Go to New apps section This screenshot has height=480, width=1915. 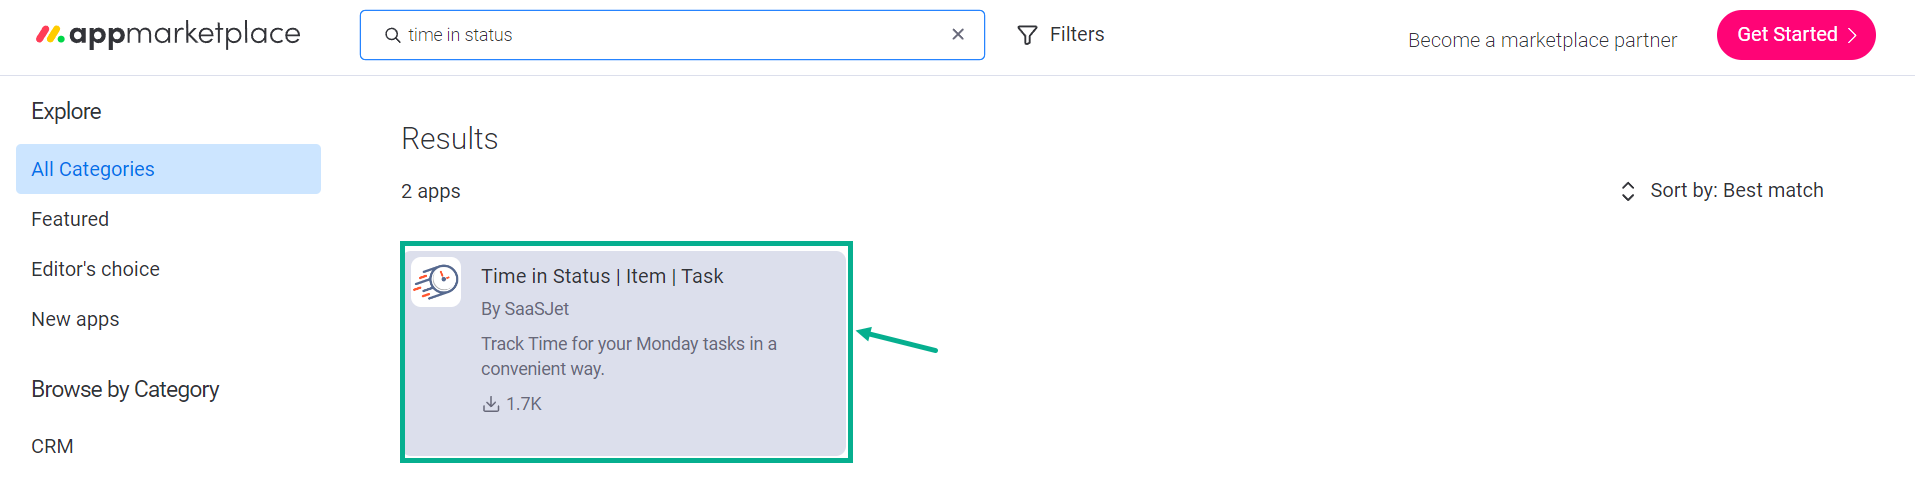(75, 319)
